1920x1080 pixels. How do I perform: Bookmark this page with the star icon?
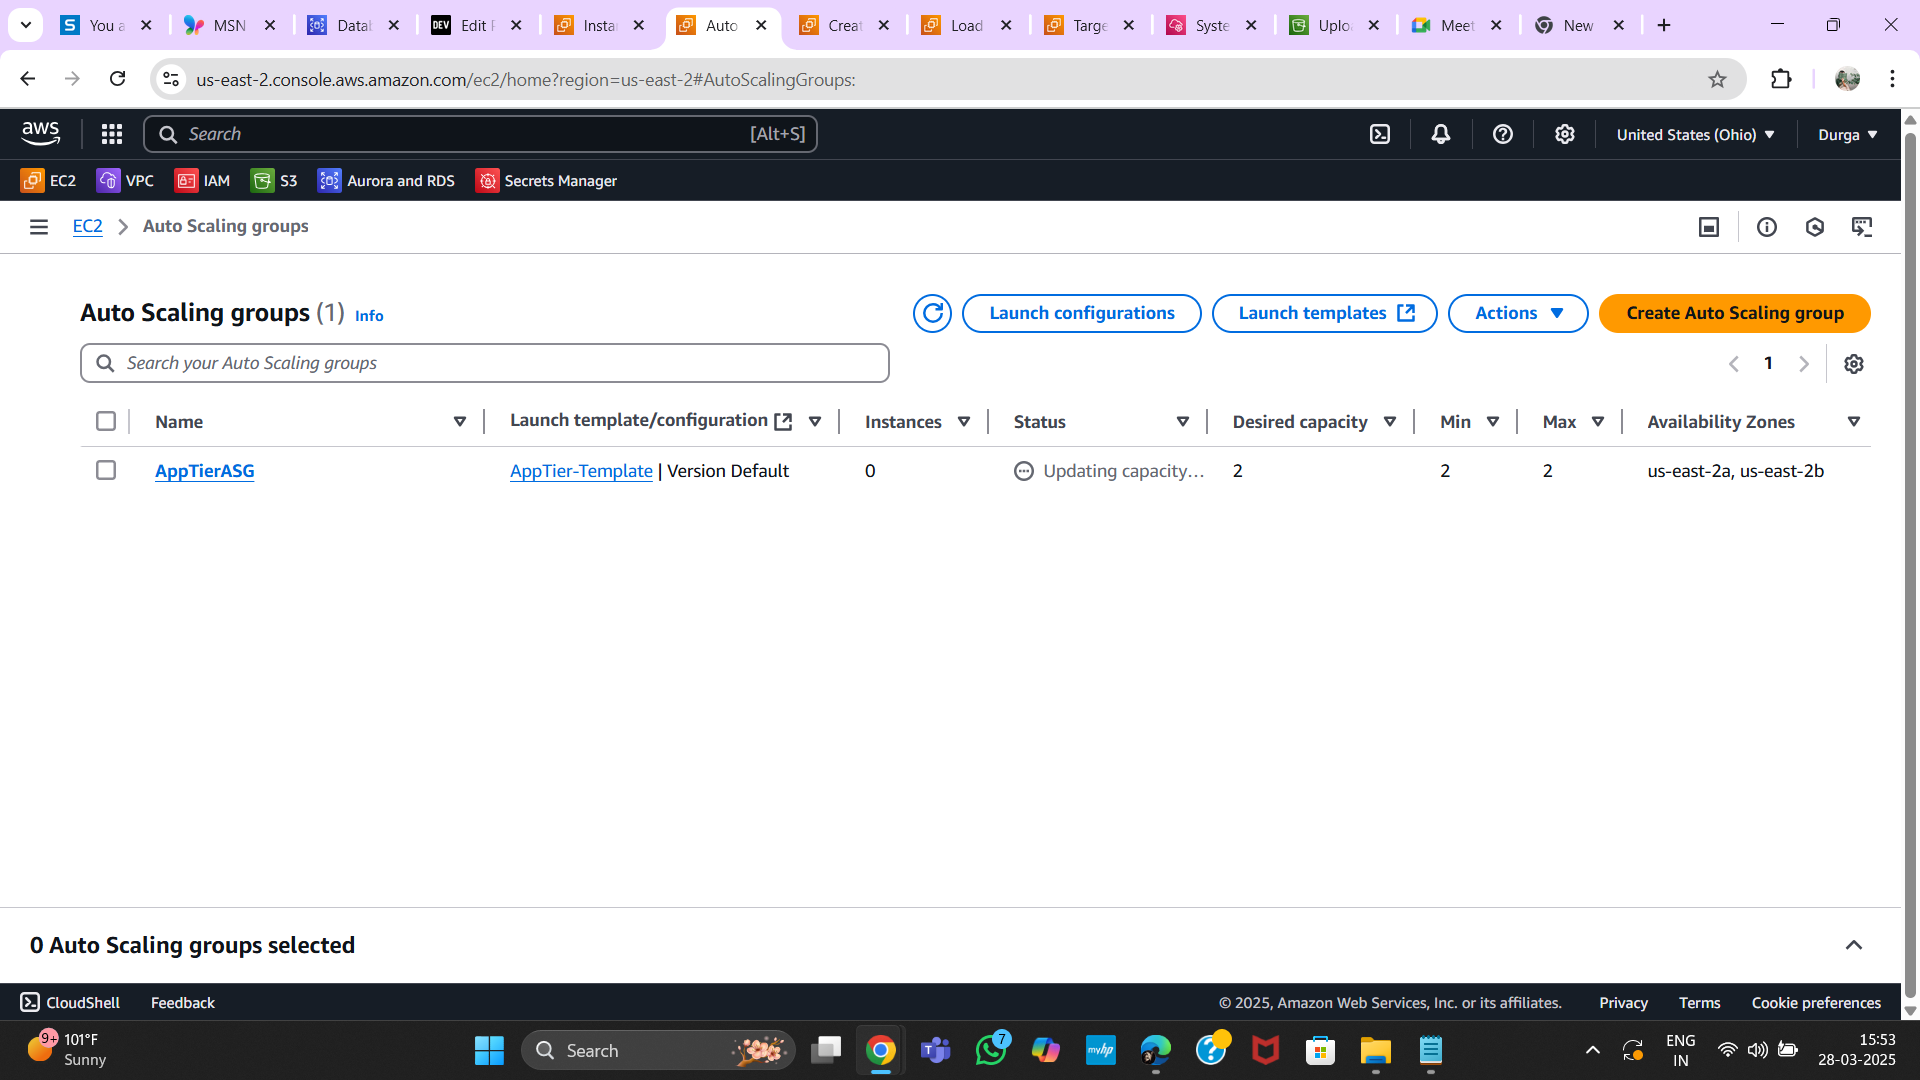click(1717, 79)
